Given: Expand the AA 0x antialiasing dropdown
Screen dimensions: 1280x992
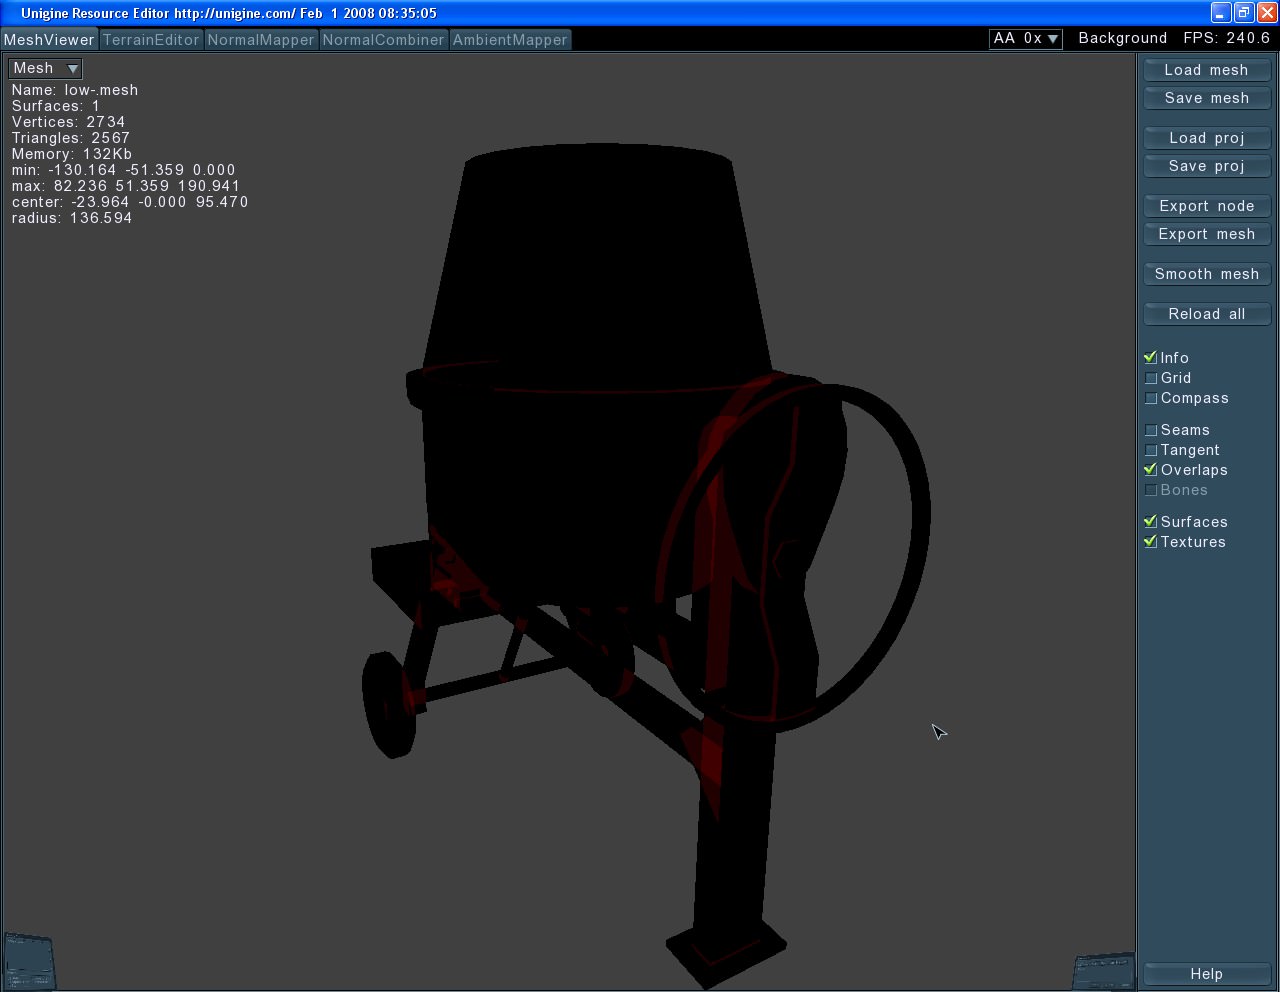Looking at the screenshot, I should pos(1025,38).
